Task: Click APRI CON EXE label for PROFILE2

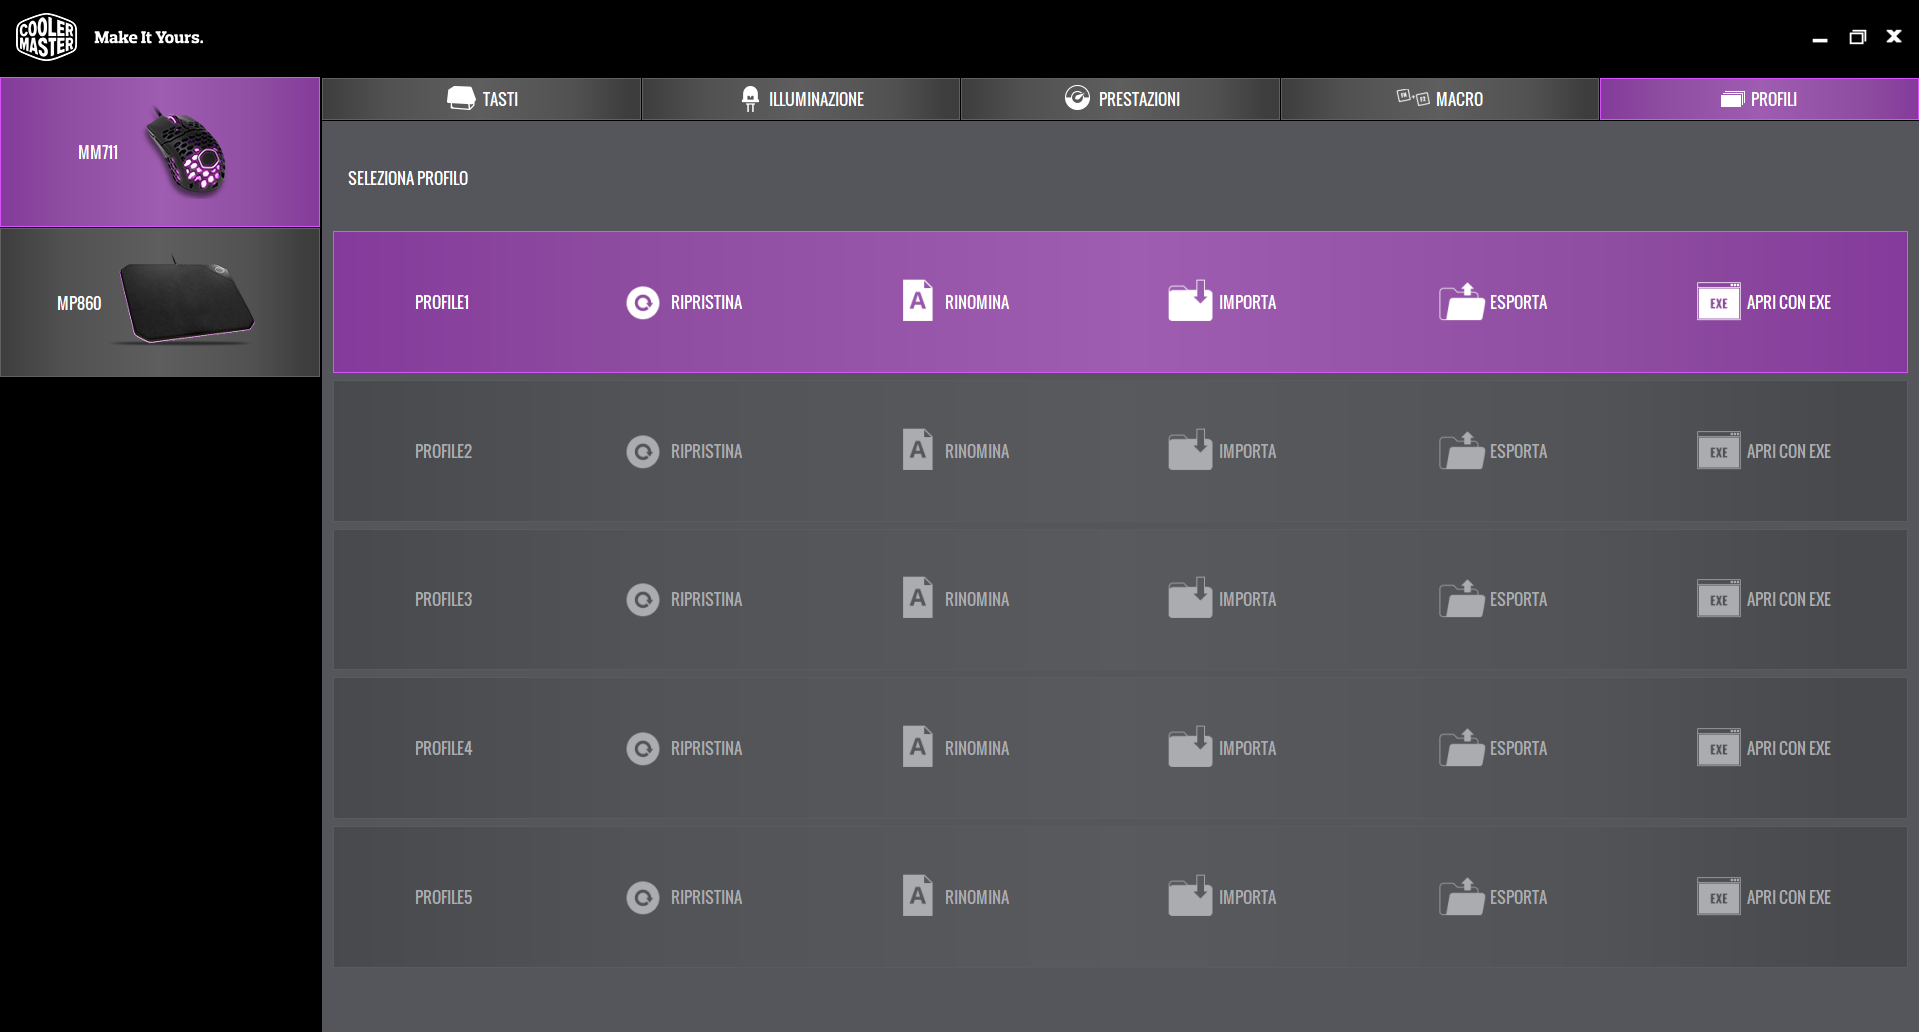Action: [x=1789, y=451]
